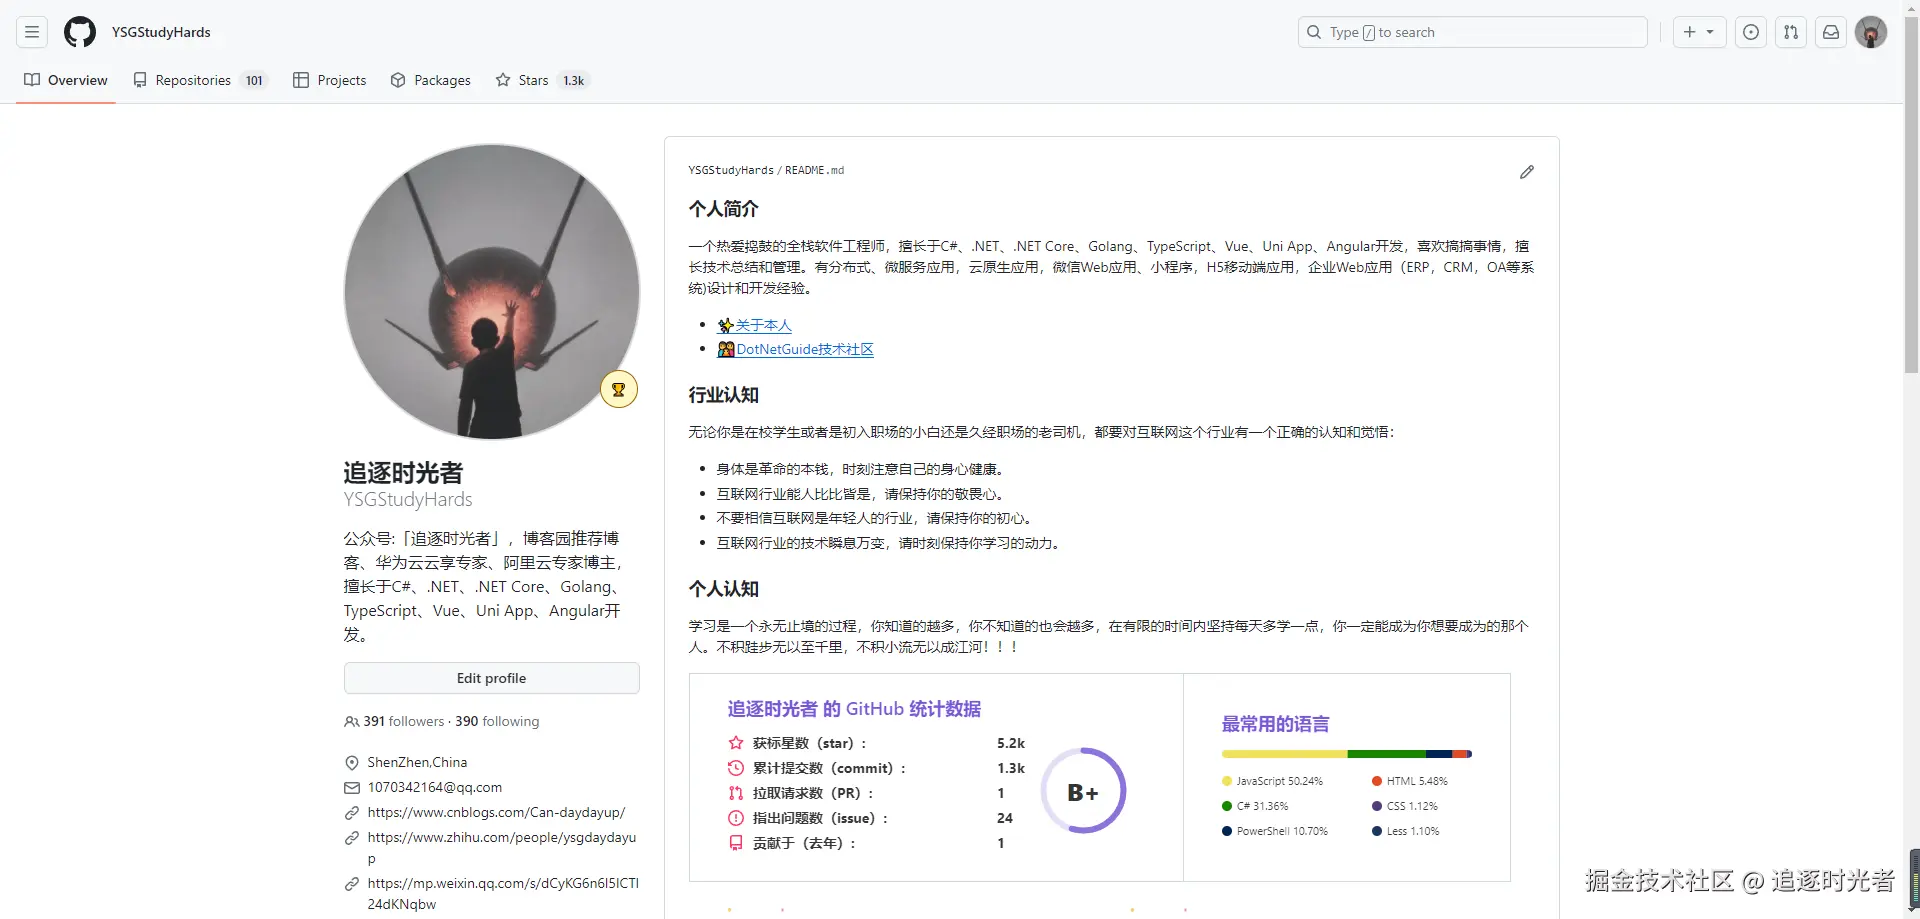Click the README edit pencil icon

coord(1527,172)
